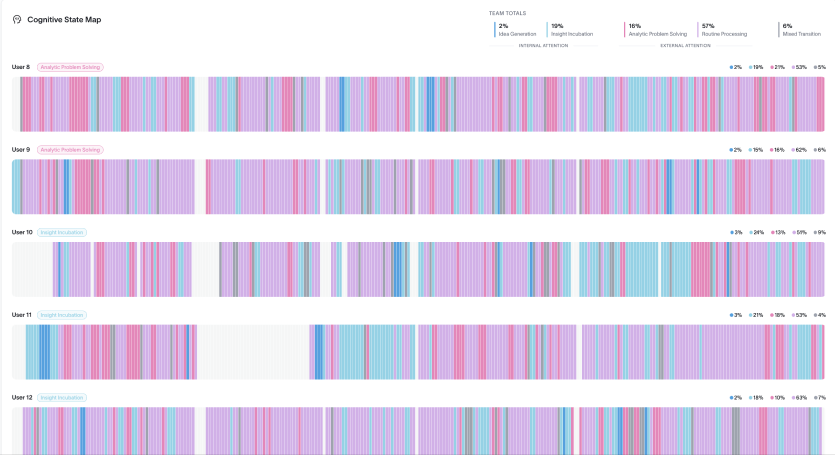Click User 9's 62% purple legend value
Viewport: 835px width, 455px height.
pos(799,150)
